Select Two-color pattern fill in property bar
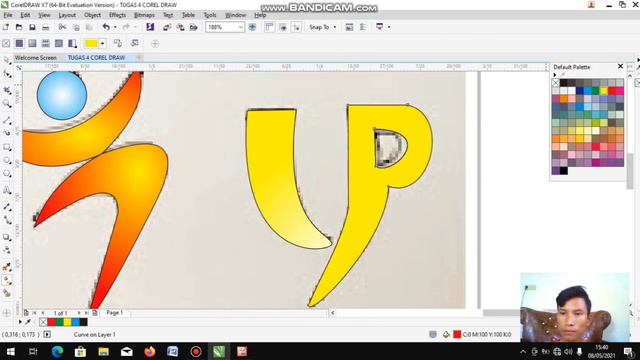Screen dimensions: 640x360 (x=72, y=43)
